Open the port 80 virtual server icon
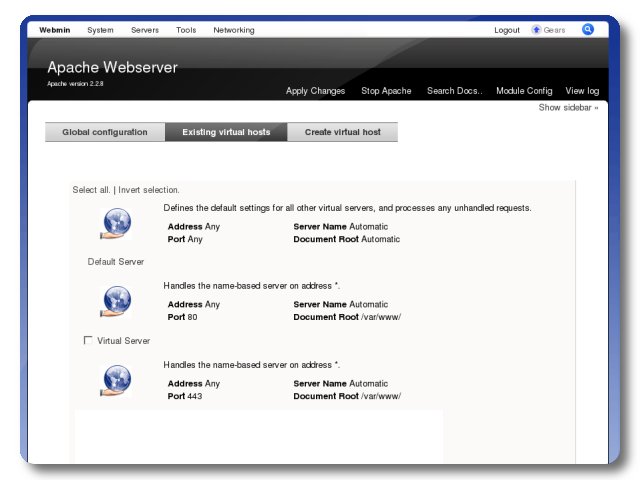This screenshot has width=640, height=480. (x=117, y=301)
